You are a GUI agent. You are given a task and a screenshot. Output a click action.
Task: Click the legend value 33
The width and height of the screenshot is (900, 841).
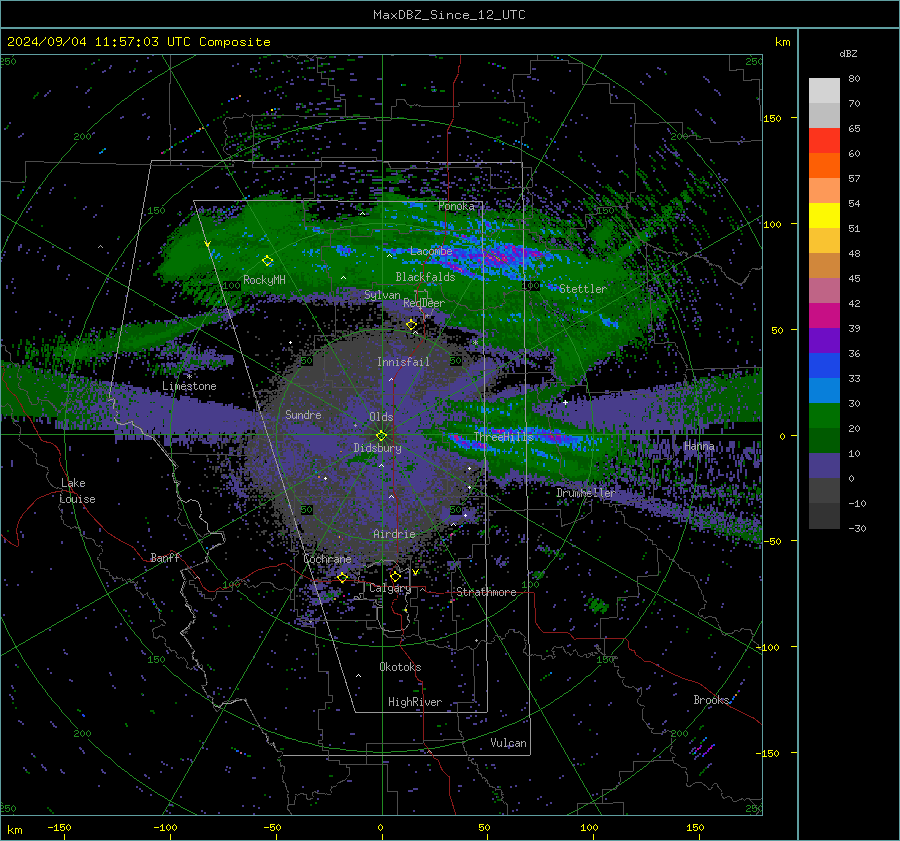point(854,378)
